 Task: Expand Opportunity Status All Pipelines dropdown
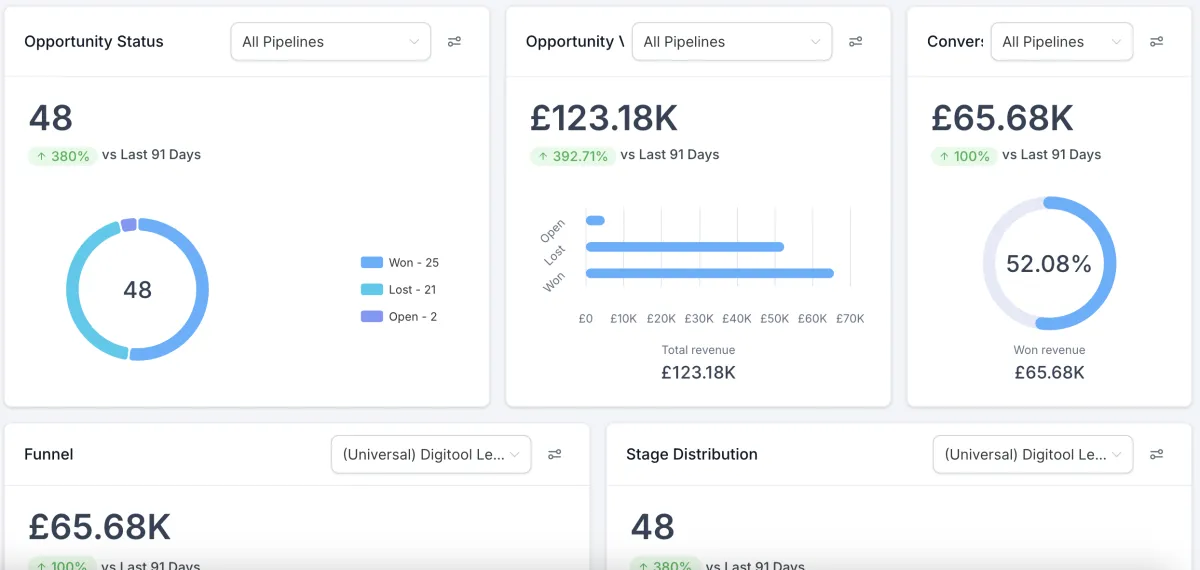330,42
